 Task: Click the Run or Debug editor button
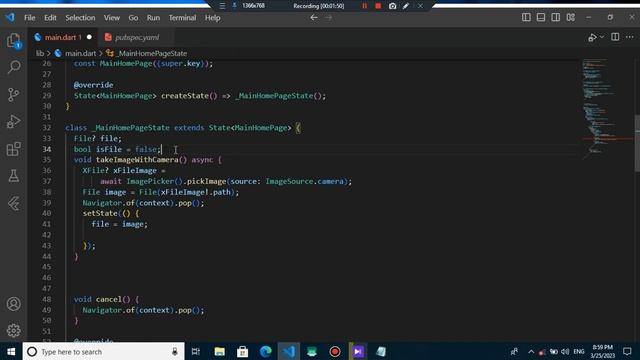[592, 37]
